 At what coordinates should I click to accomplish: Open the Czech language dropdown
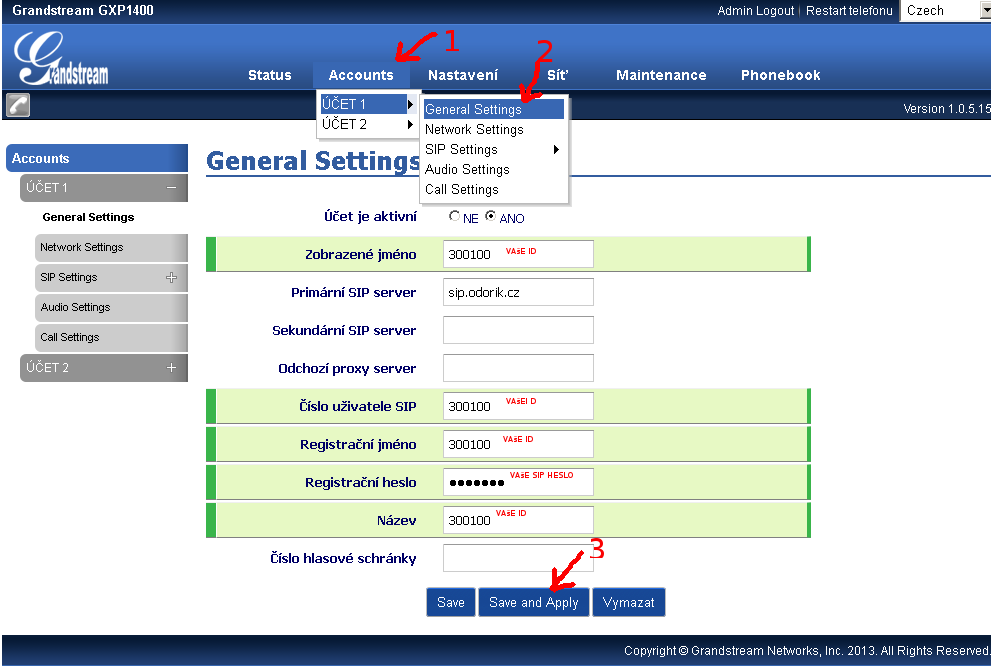tap(944, 11)
